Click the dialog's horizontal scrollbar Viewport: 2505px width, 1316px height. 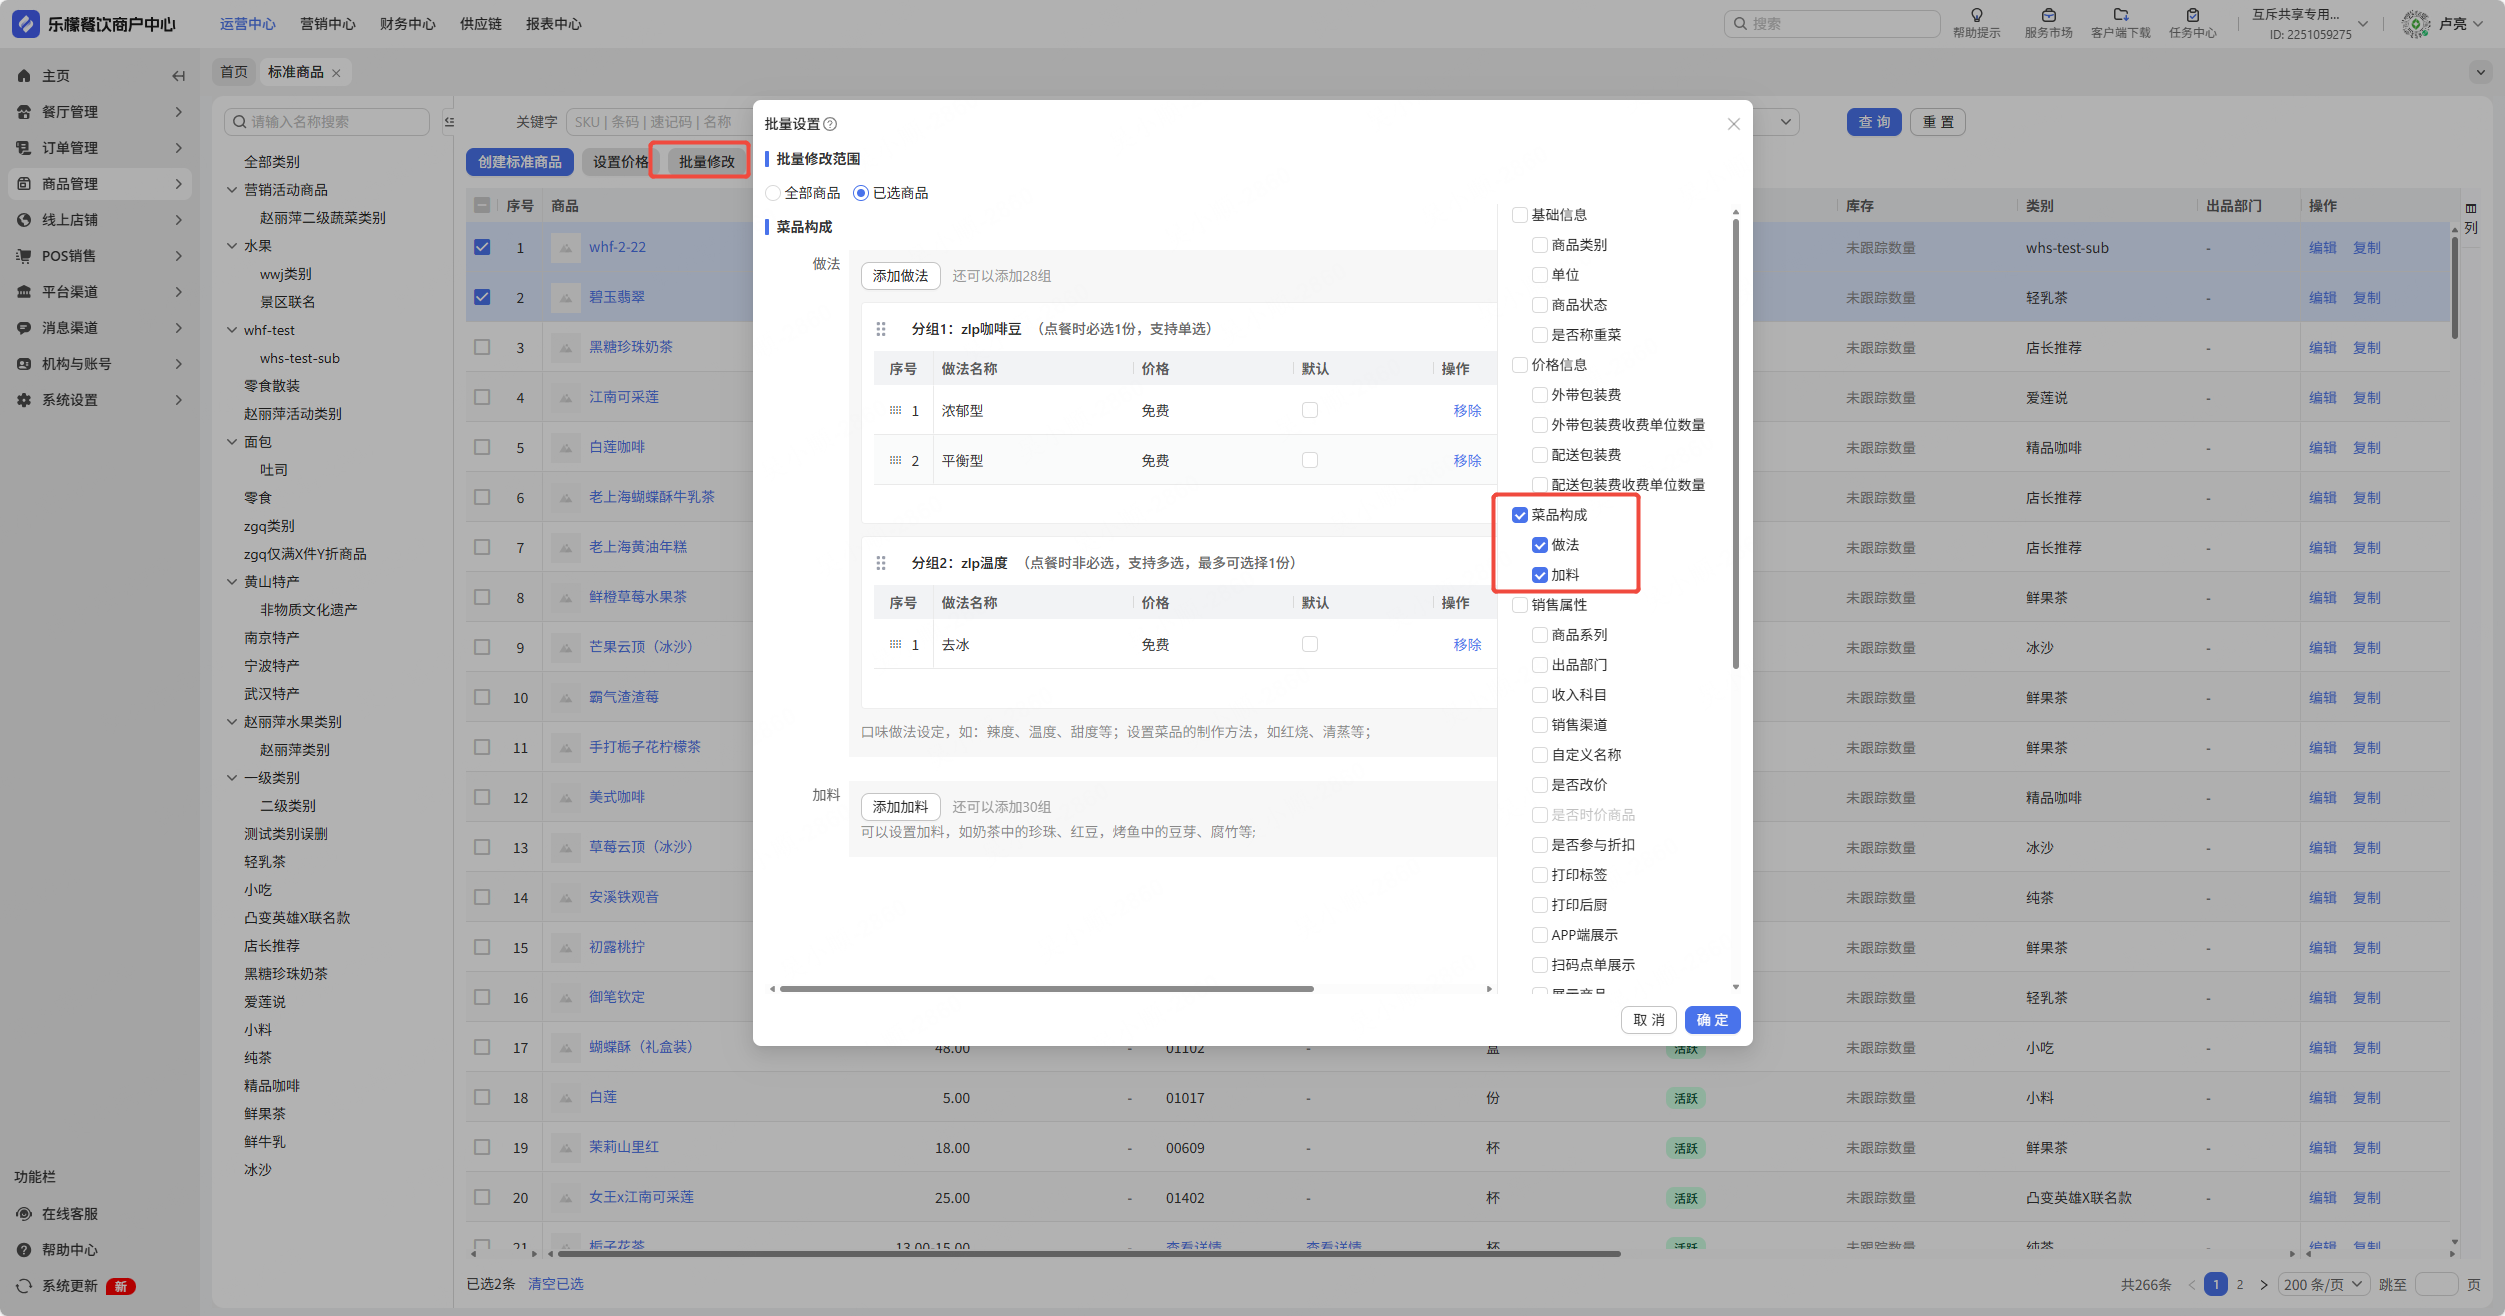point(1046,989)
